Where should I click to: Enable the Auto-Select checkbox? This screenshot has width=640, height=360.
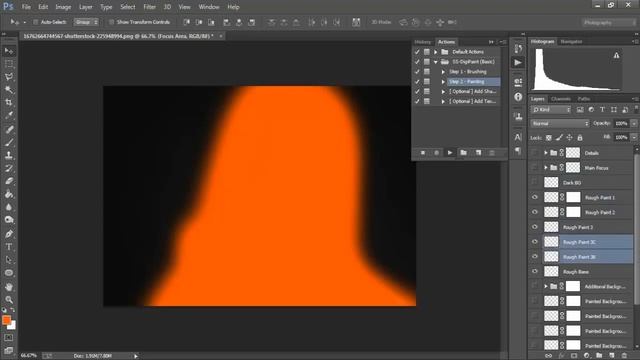click(x=36, y=22)
